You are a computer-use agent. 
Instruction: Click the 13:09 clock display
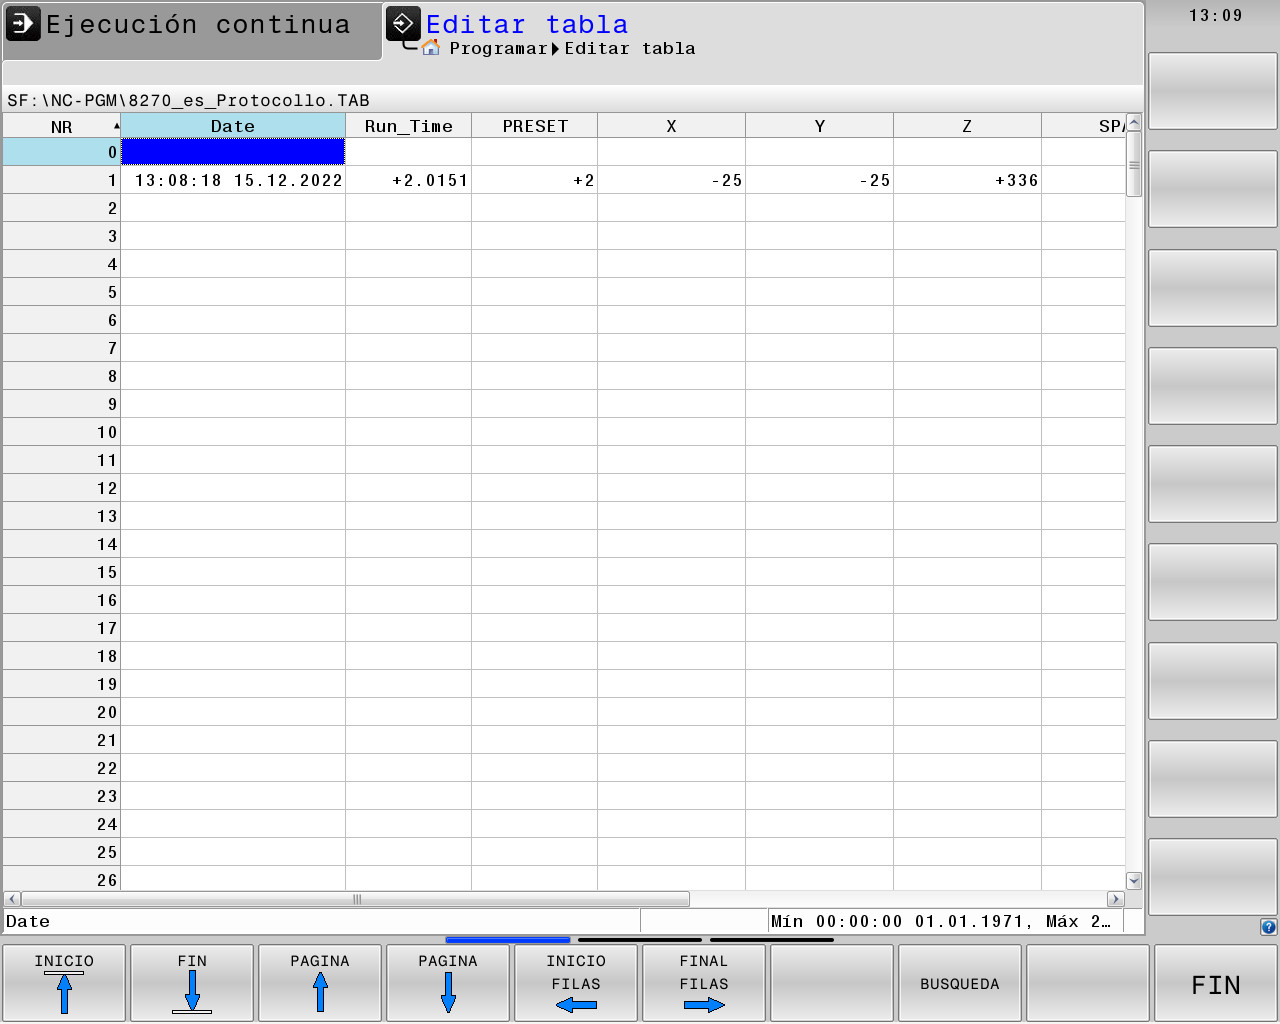point(1216,15)
